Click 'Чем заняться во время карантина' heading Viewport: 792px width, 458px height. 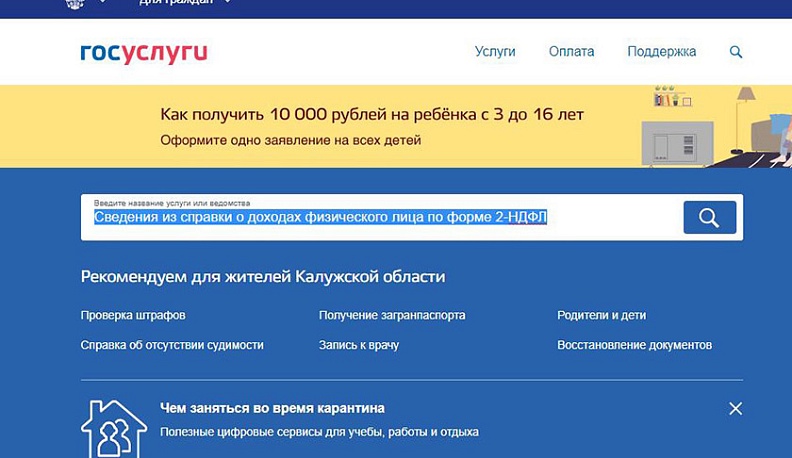point(272,408)
